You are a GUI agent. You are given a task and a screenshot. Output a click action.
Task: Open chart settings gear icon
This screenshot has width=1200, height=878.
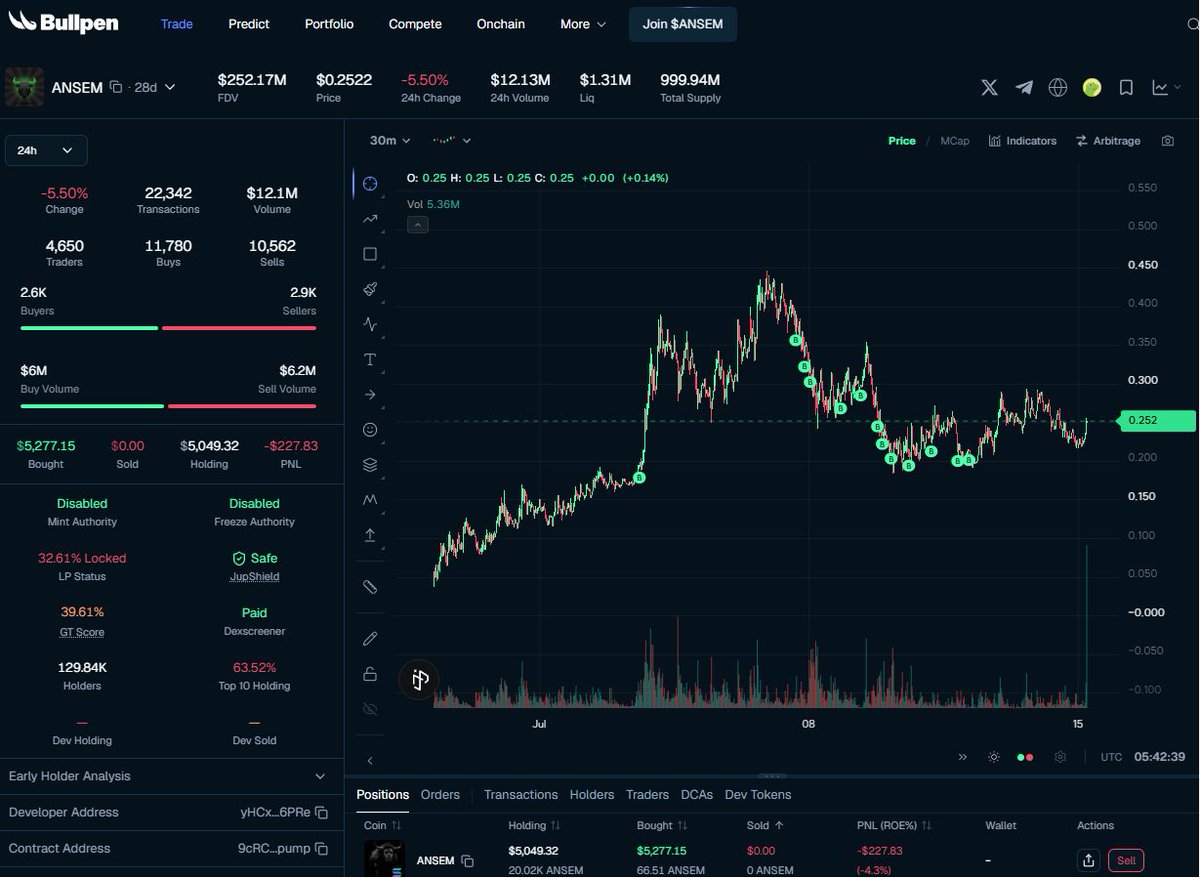[x=1060, y=757]
